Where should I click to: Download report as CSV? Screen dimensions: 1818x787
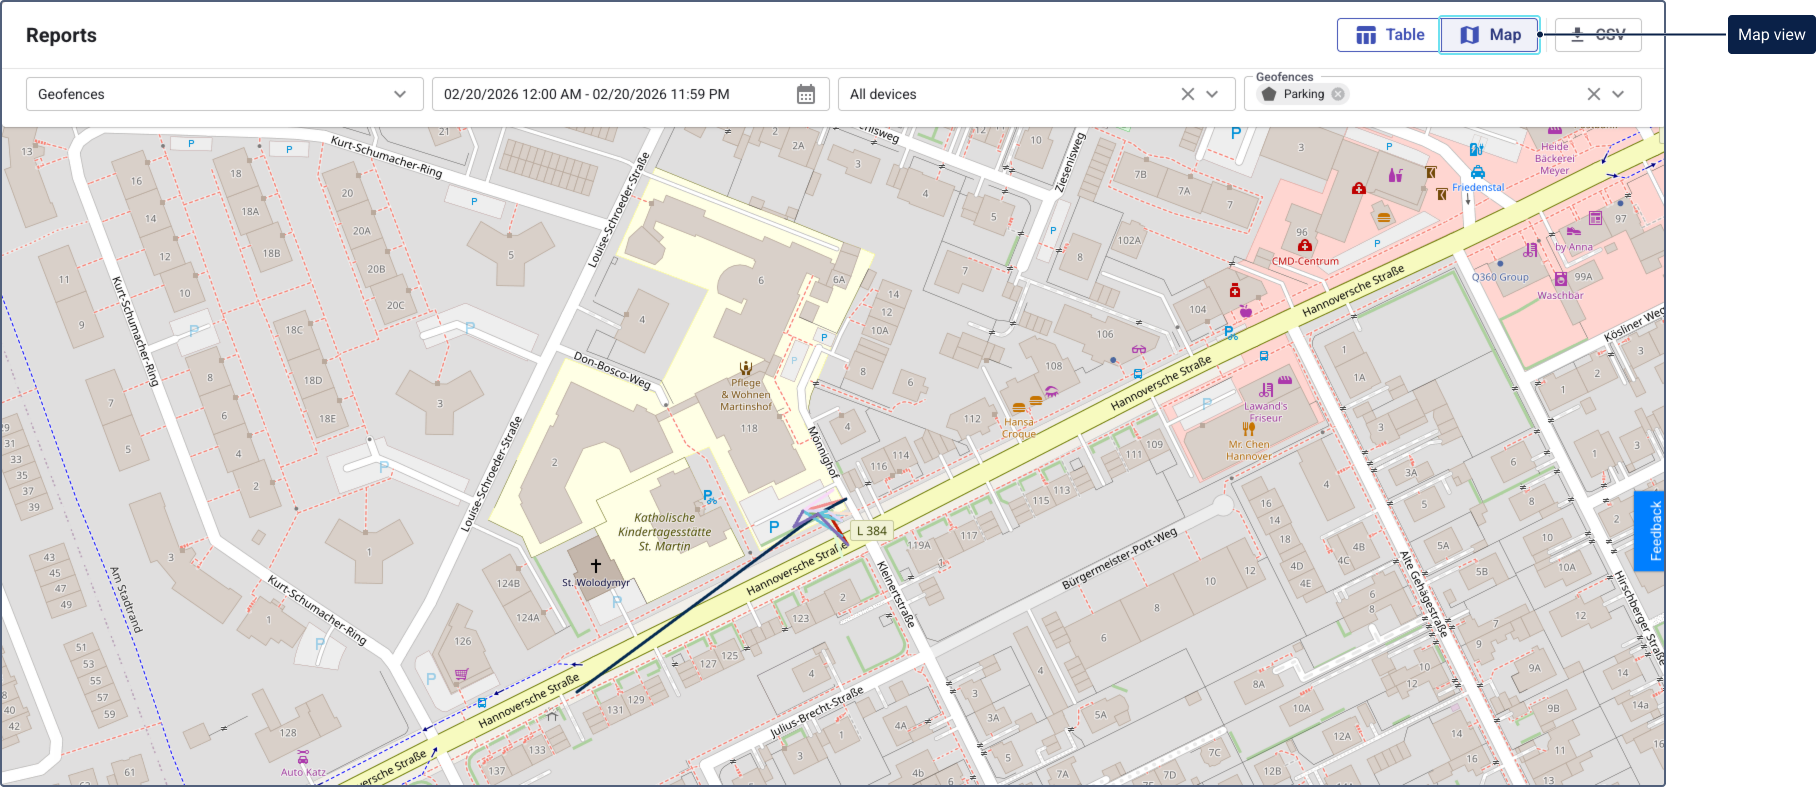tap(1597, 35)
